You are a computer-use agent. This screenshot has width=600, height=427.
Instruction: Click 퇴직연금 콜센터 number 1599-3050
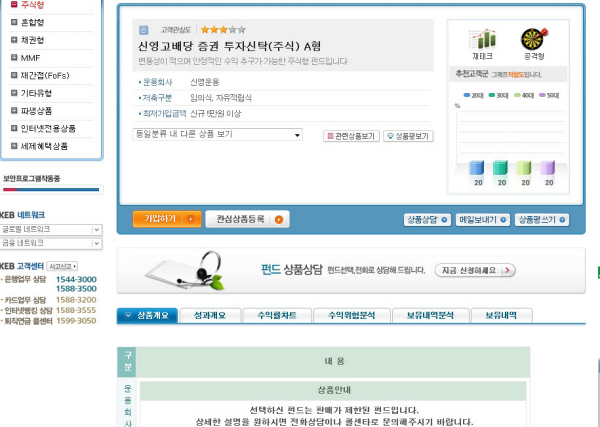tap(76, 321)
